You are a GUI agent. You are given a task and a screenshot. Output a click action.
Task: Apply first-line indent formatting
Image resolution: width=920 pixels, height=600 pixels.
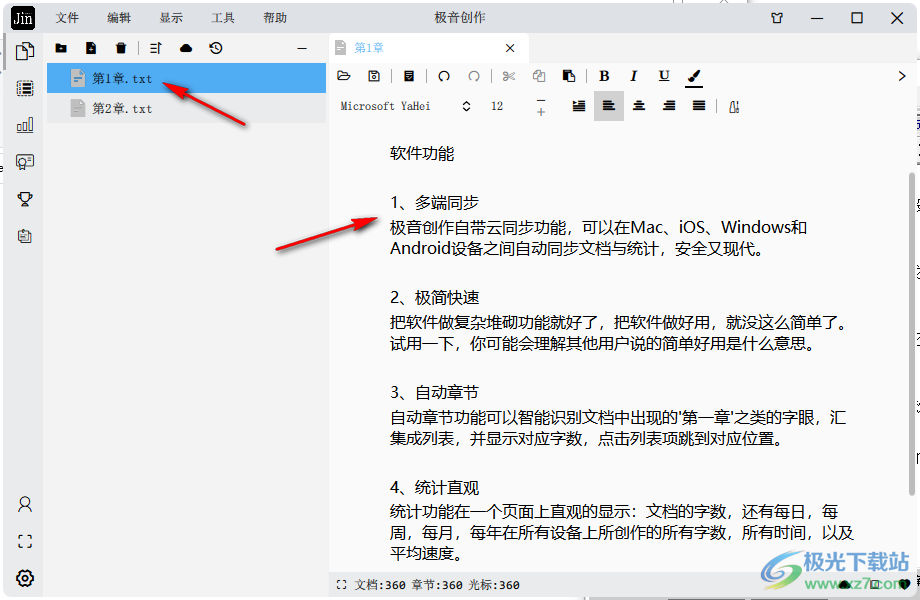(x=579, y=106)
